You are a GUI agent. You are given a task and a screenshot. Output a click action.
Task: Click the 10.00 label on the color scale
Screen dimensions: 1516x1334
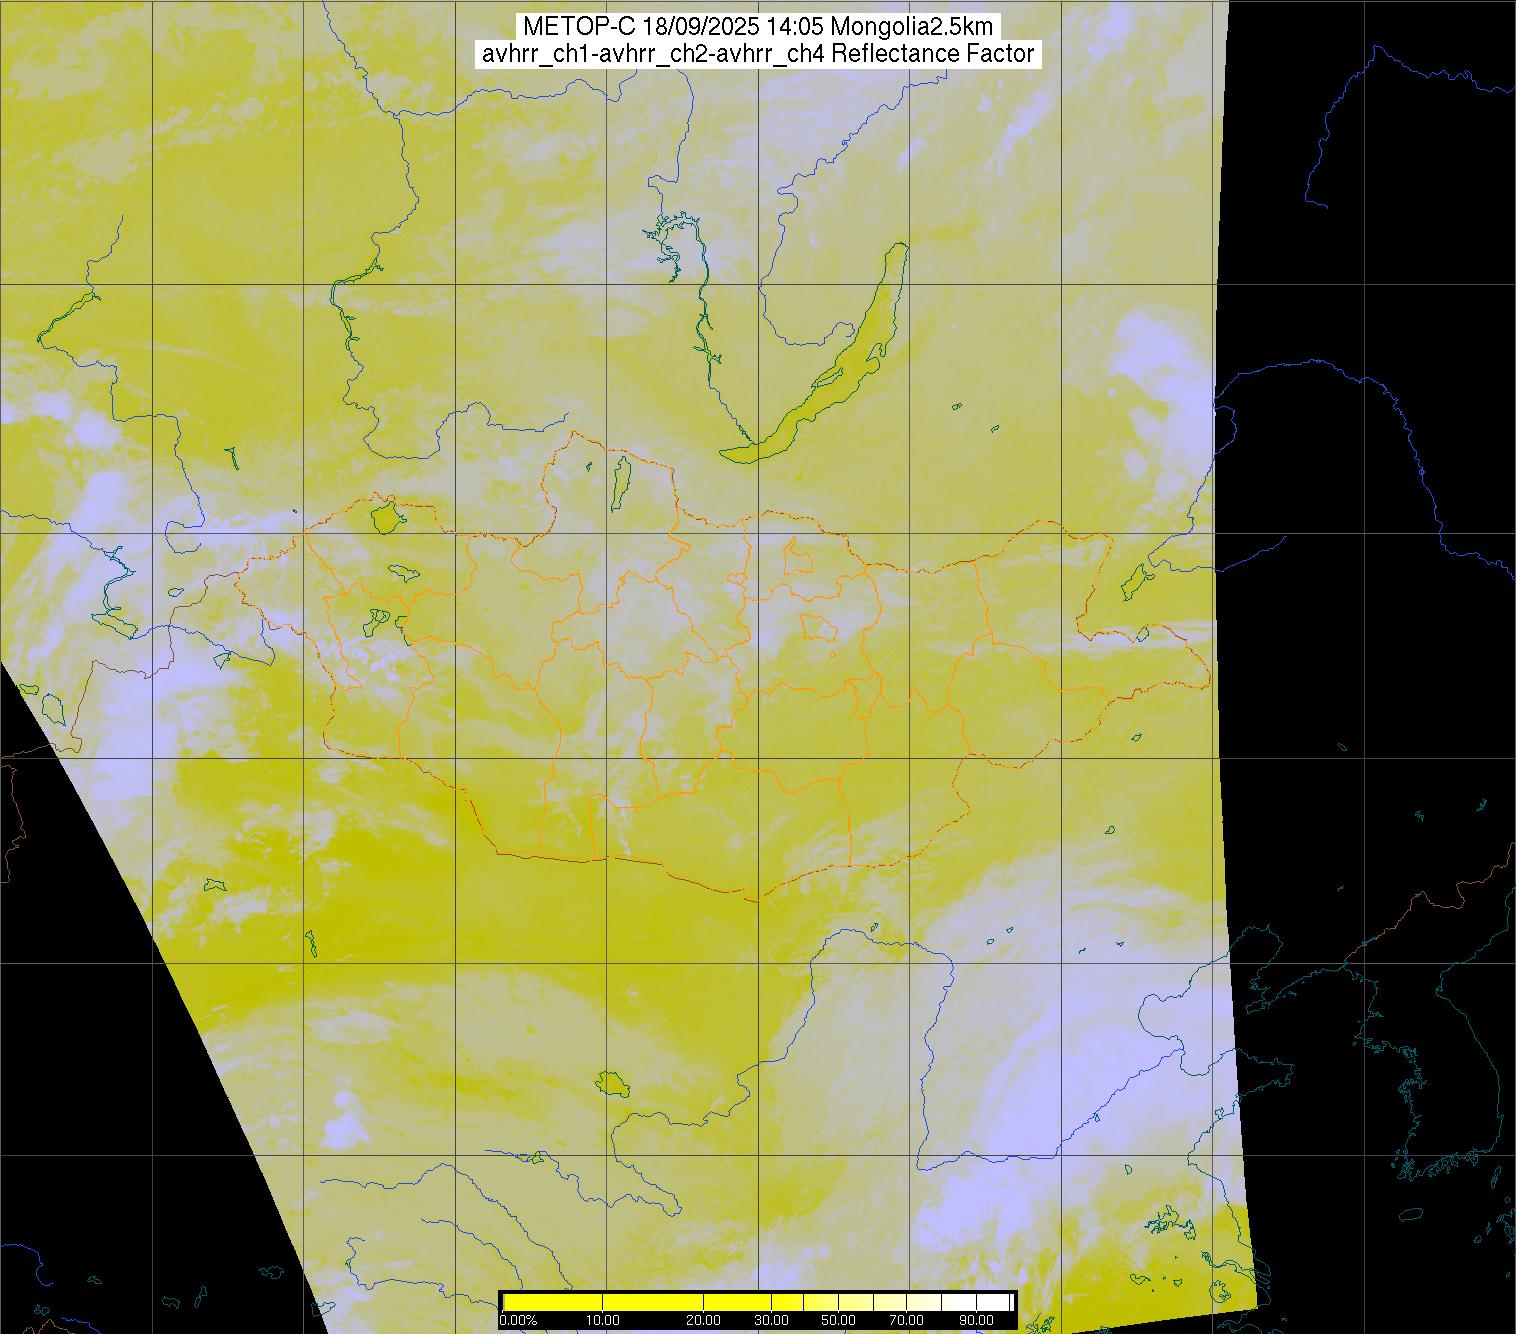(604, 1321)
